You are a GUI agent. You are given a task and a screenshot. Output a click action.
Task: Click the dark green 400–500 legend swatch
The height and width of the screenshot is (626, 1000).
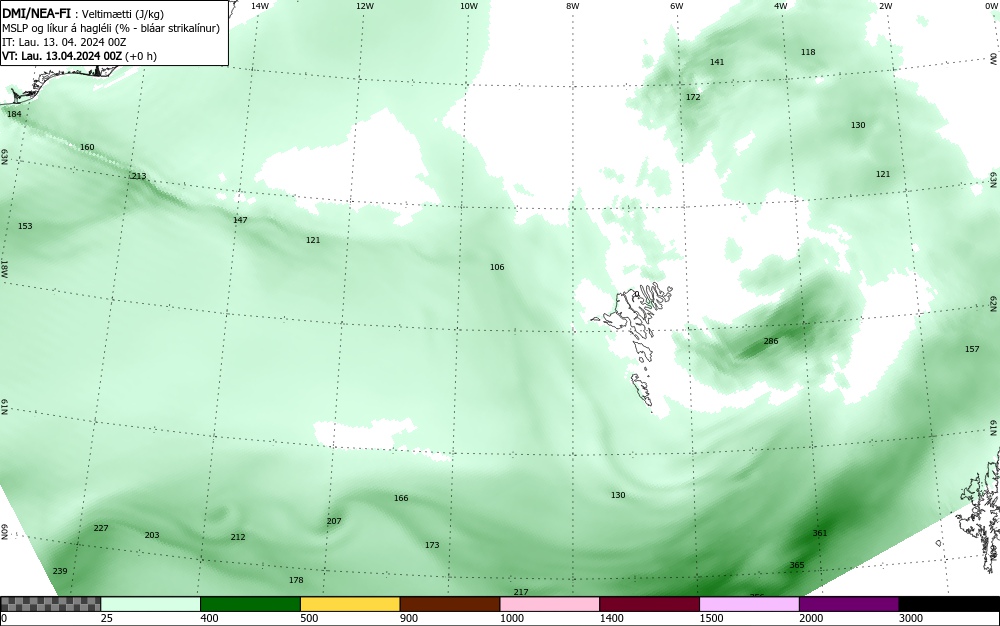[x=250, y=604]
